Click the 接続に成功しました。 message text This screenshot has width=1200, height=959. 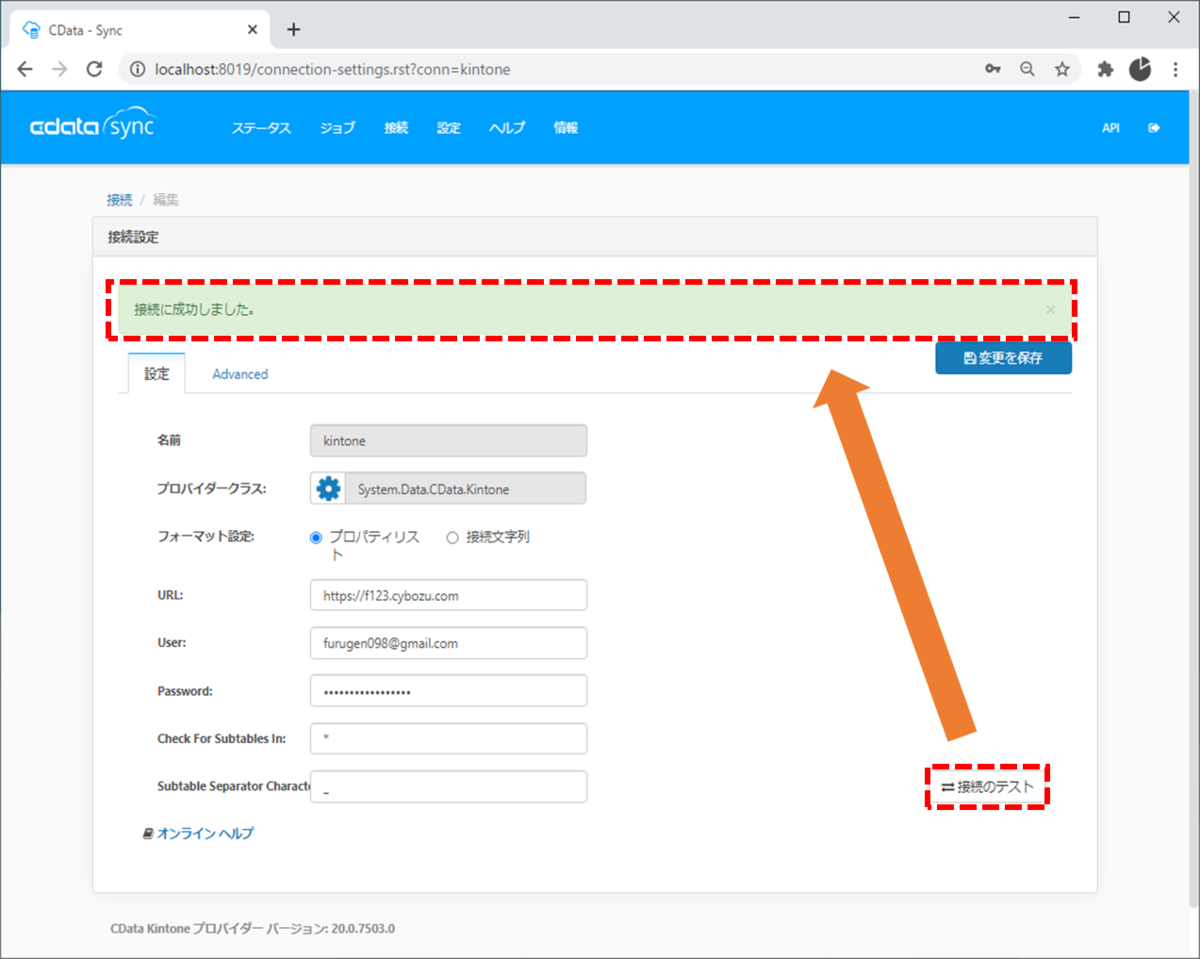pyautogui.click(x=194, y=310)
